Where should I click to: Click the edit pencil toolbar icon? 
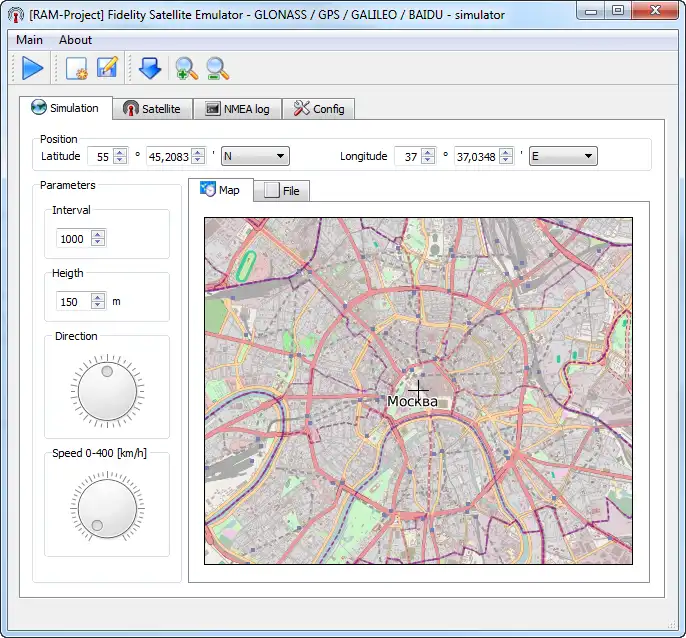click(107, 68)
